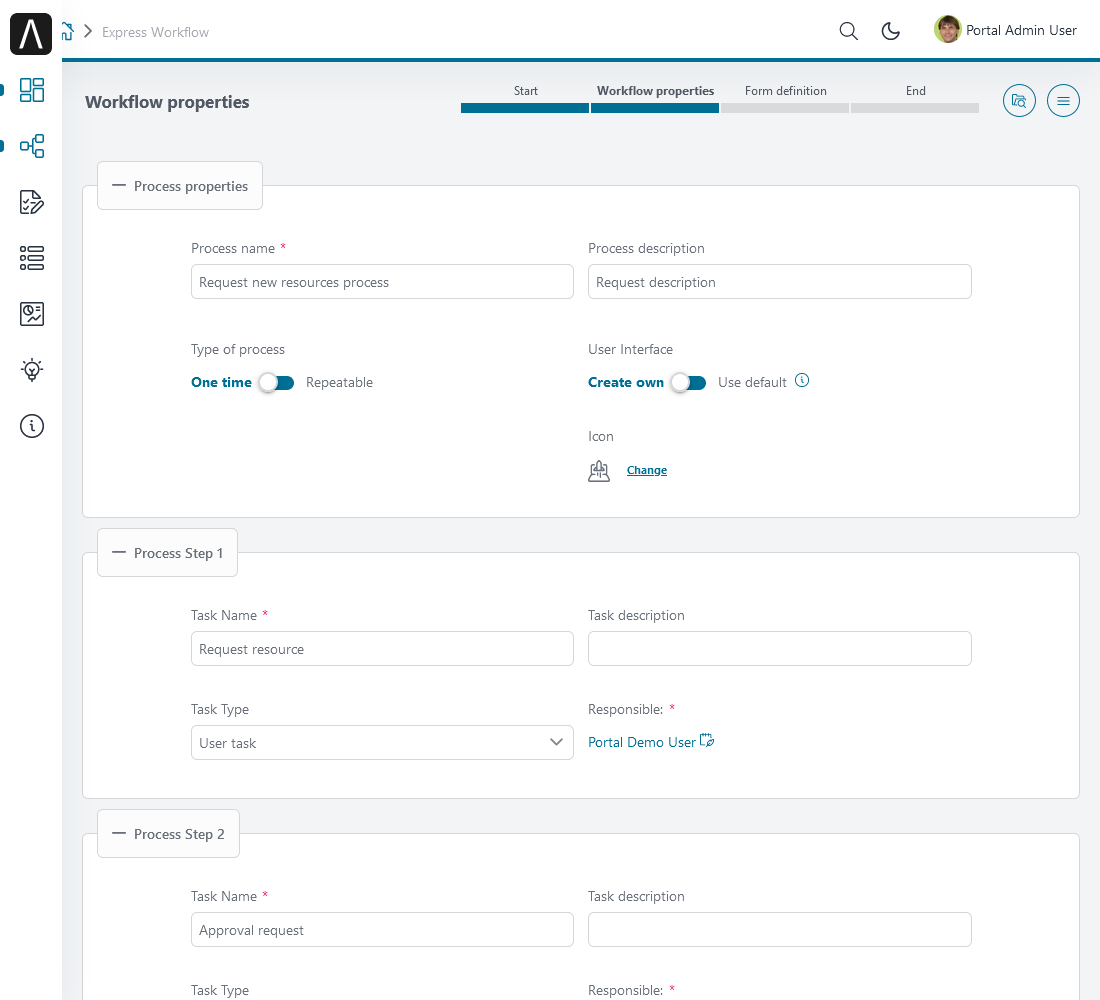Image resolution: width=1100 pixels, height=1000 pixels.
Task: Click the edit icon beside Portal Demo User
Action: (707, 741)
